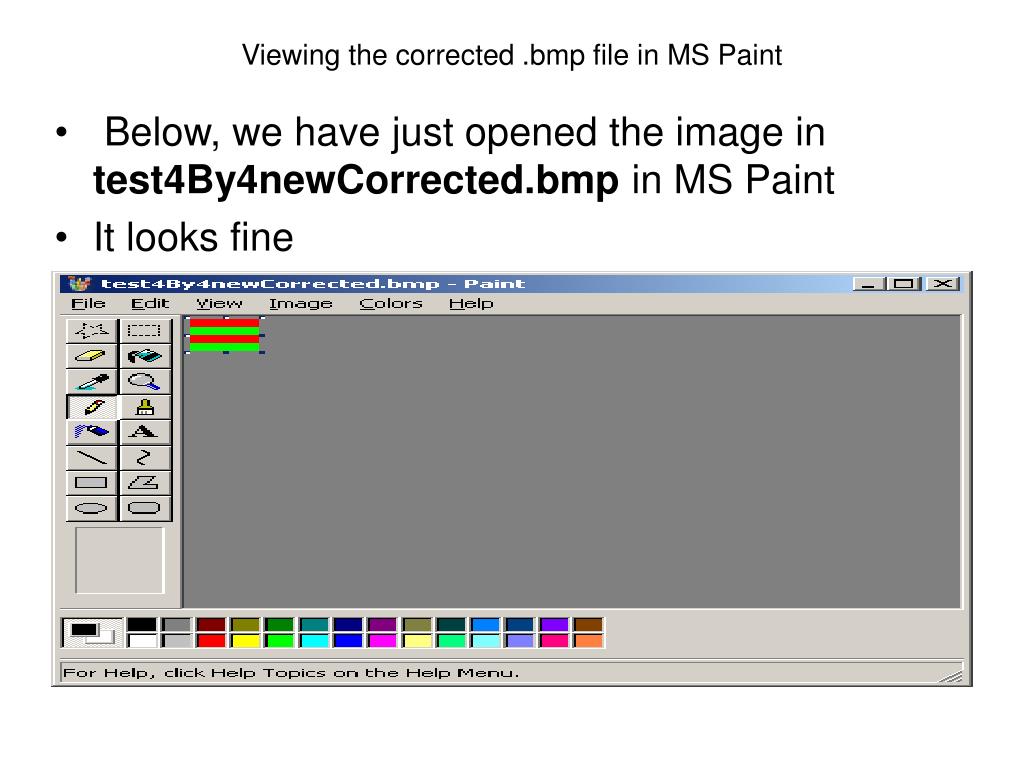Select the Rectangle shape tool
Image resolution: width=1024 pixels, height=768 pixels.
(x=92, y=483)
